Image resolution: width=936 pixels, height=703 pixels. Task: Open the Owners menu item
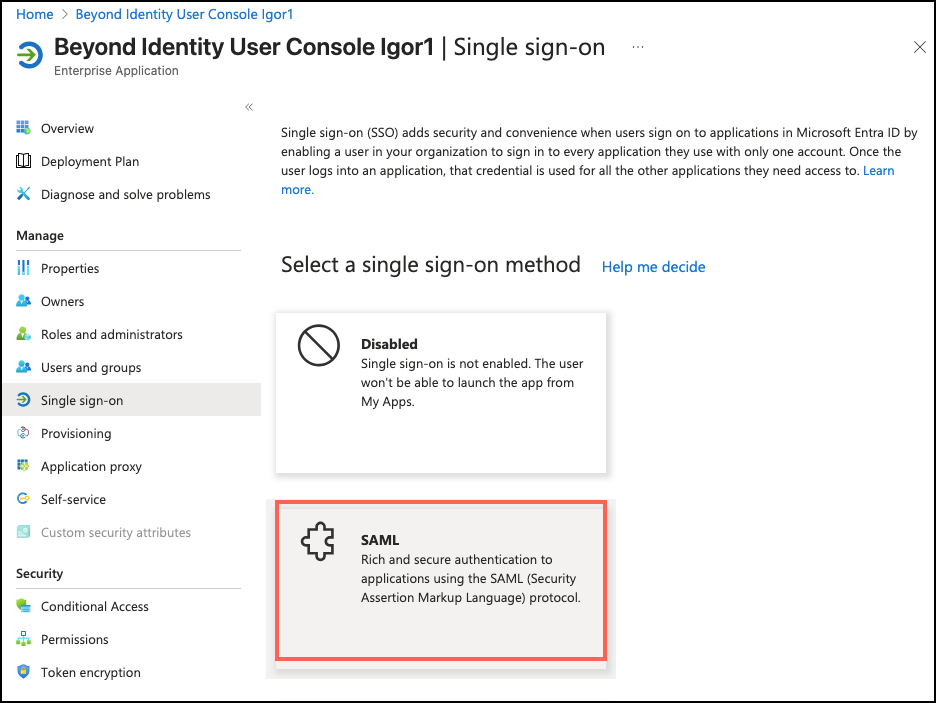62,301
